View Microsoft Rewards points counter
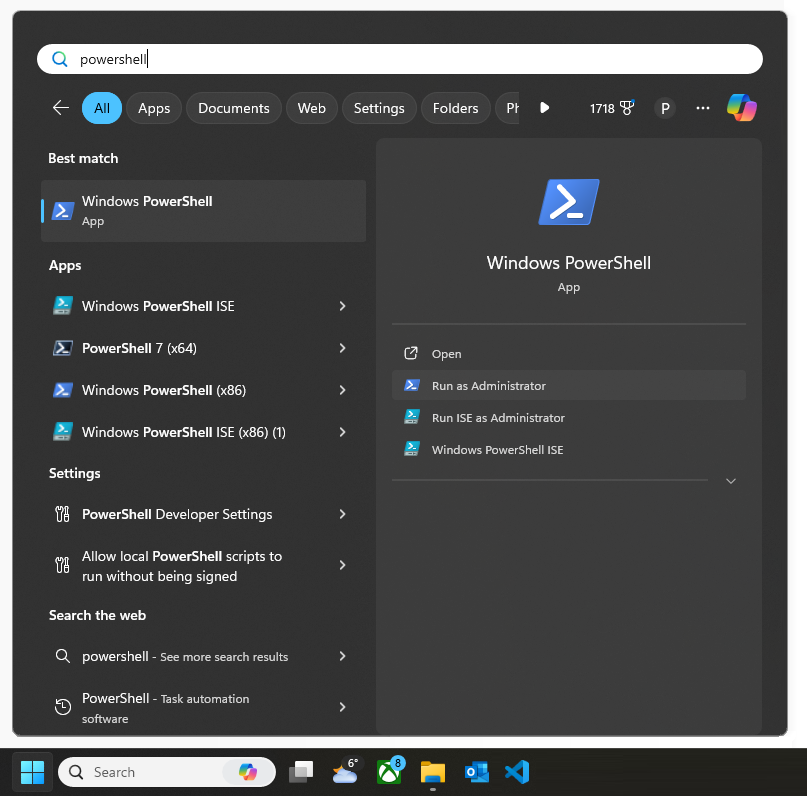 coord(612,107)
